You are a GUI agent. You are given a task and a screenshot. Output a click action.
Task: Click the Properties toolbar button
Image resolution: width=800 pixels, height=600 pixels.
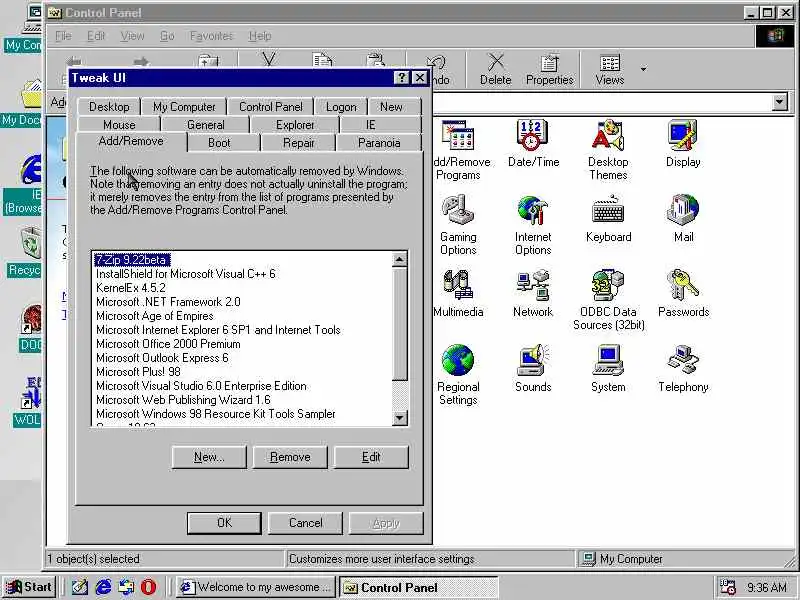click(549, 69)
